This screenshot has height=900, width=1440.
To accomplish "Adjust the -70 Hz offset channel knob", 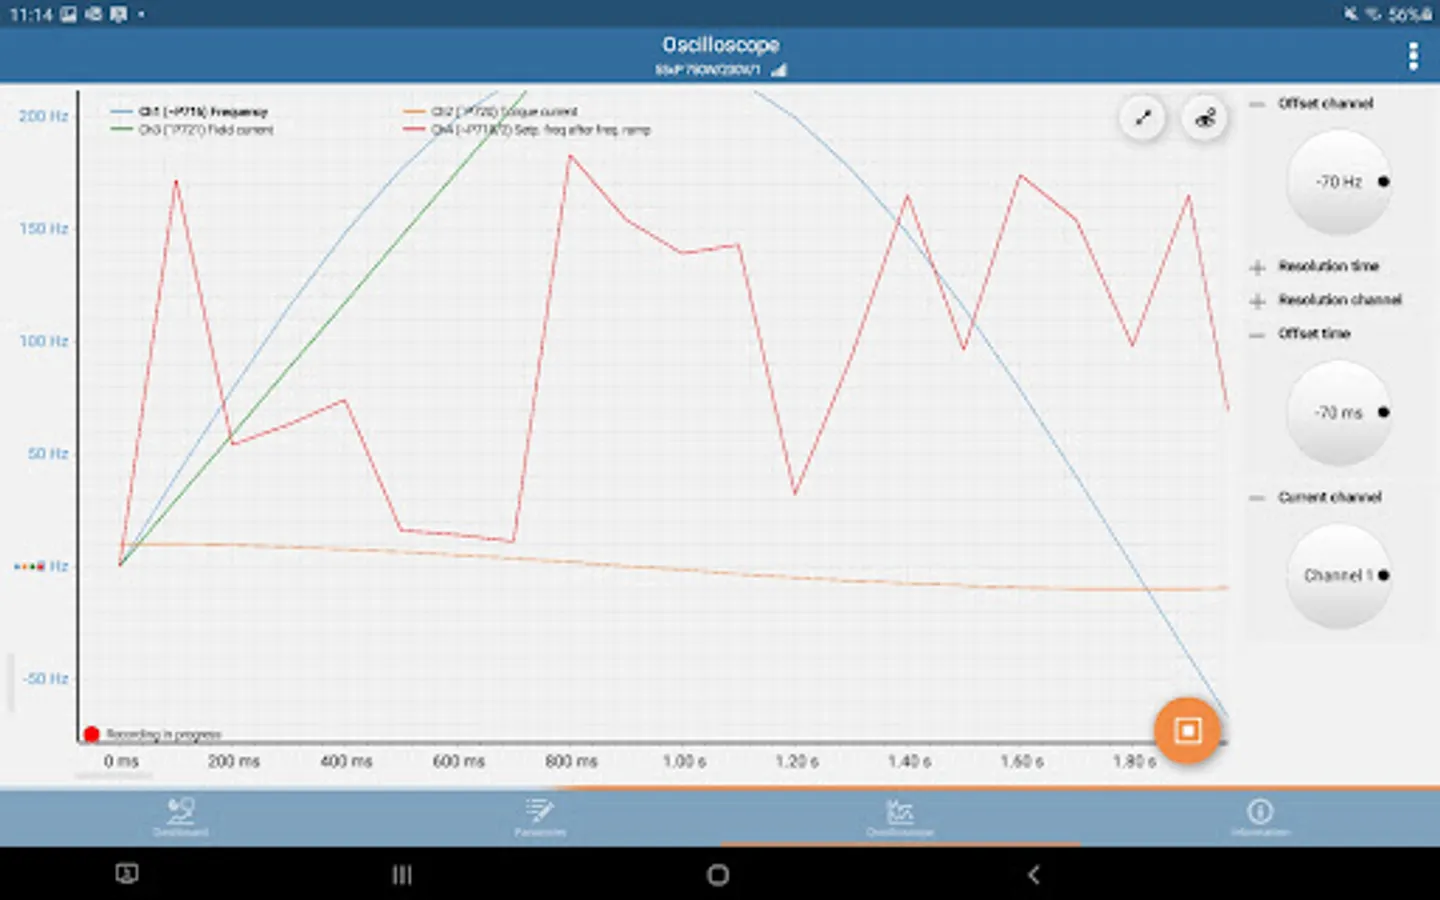I will click(x=1339, y=182).
